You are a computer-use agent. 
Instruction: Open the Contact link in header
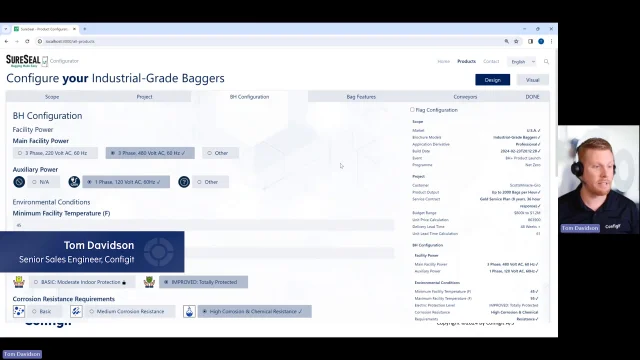[x=491, y=61]
